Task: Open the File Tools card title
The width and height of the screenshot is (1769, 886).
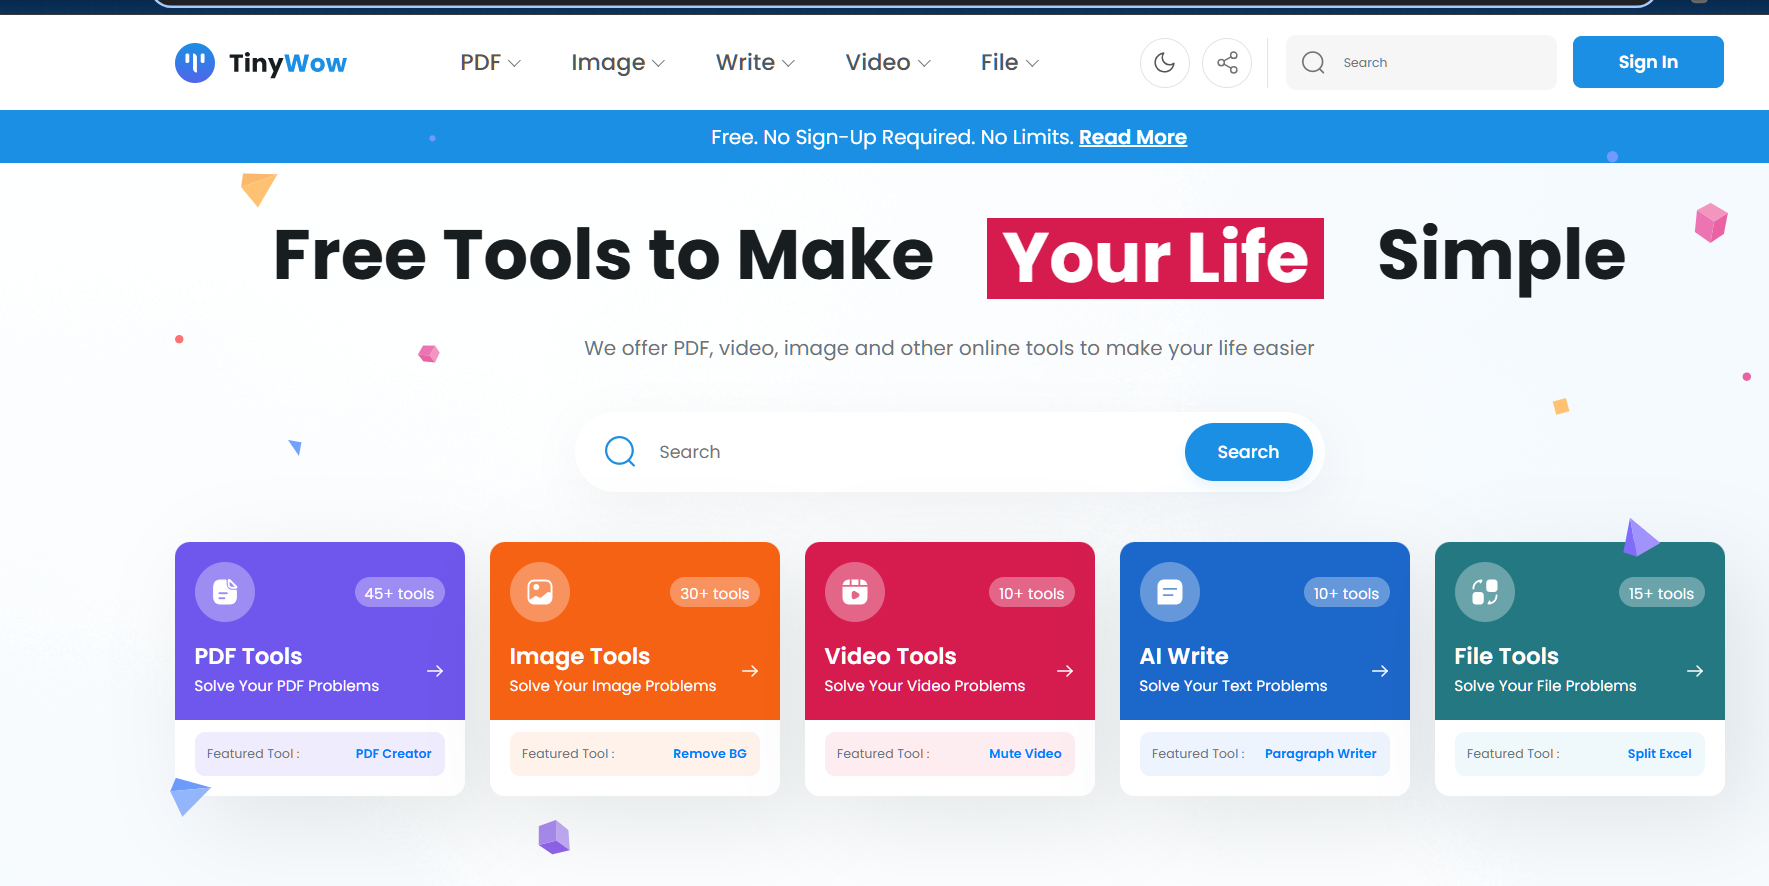Action: [x=1506, y=656]
